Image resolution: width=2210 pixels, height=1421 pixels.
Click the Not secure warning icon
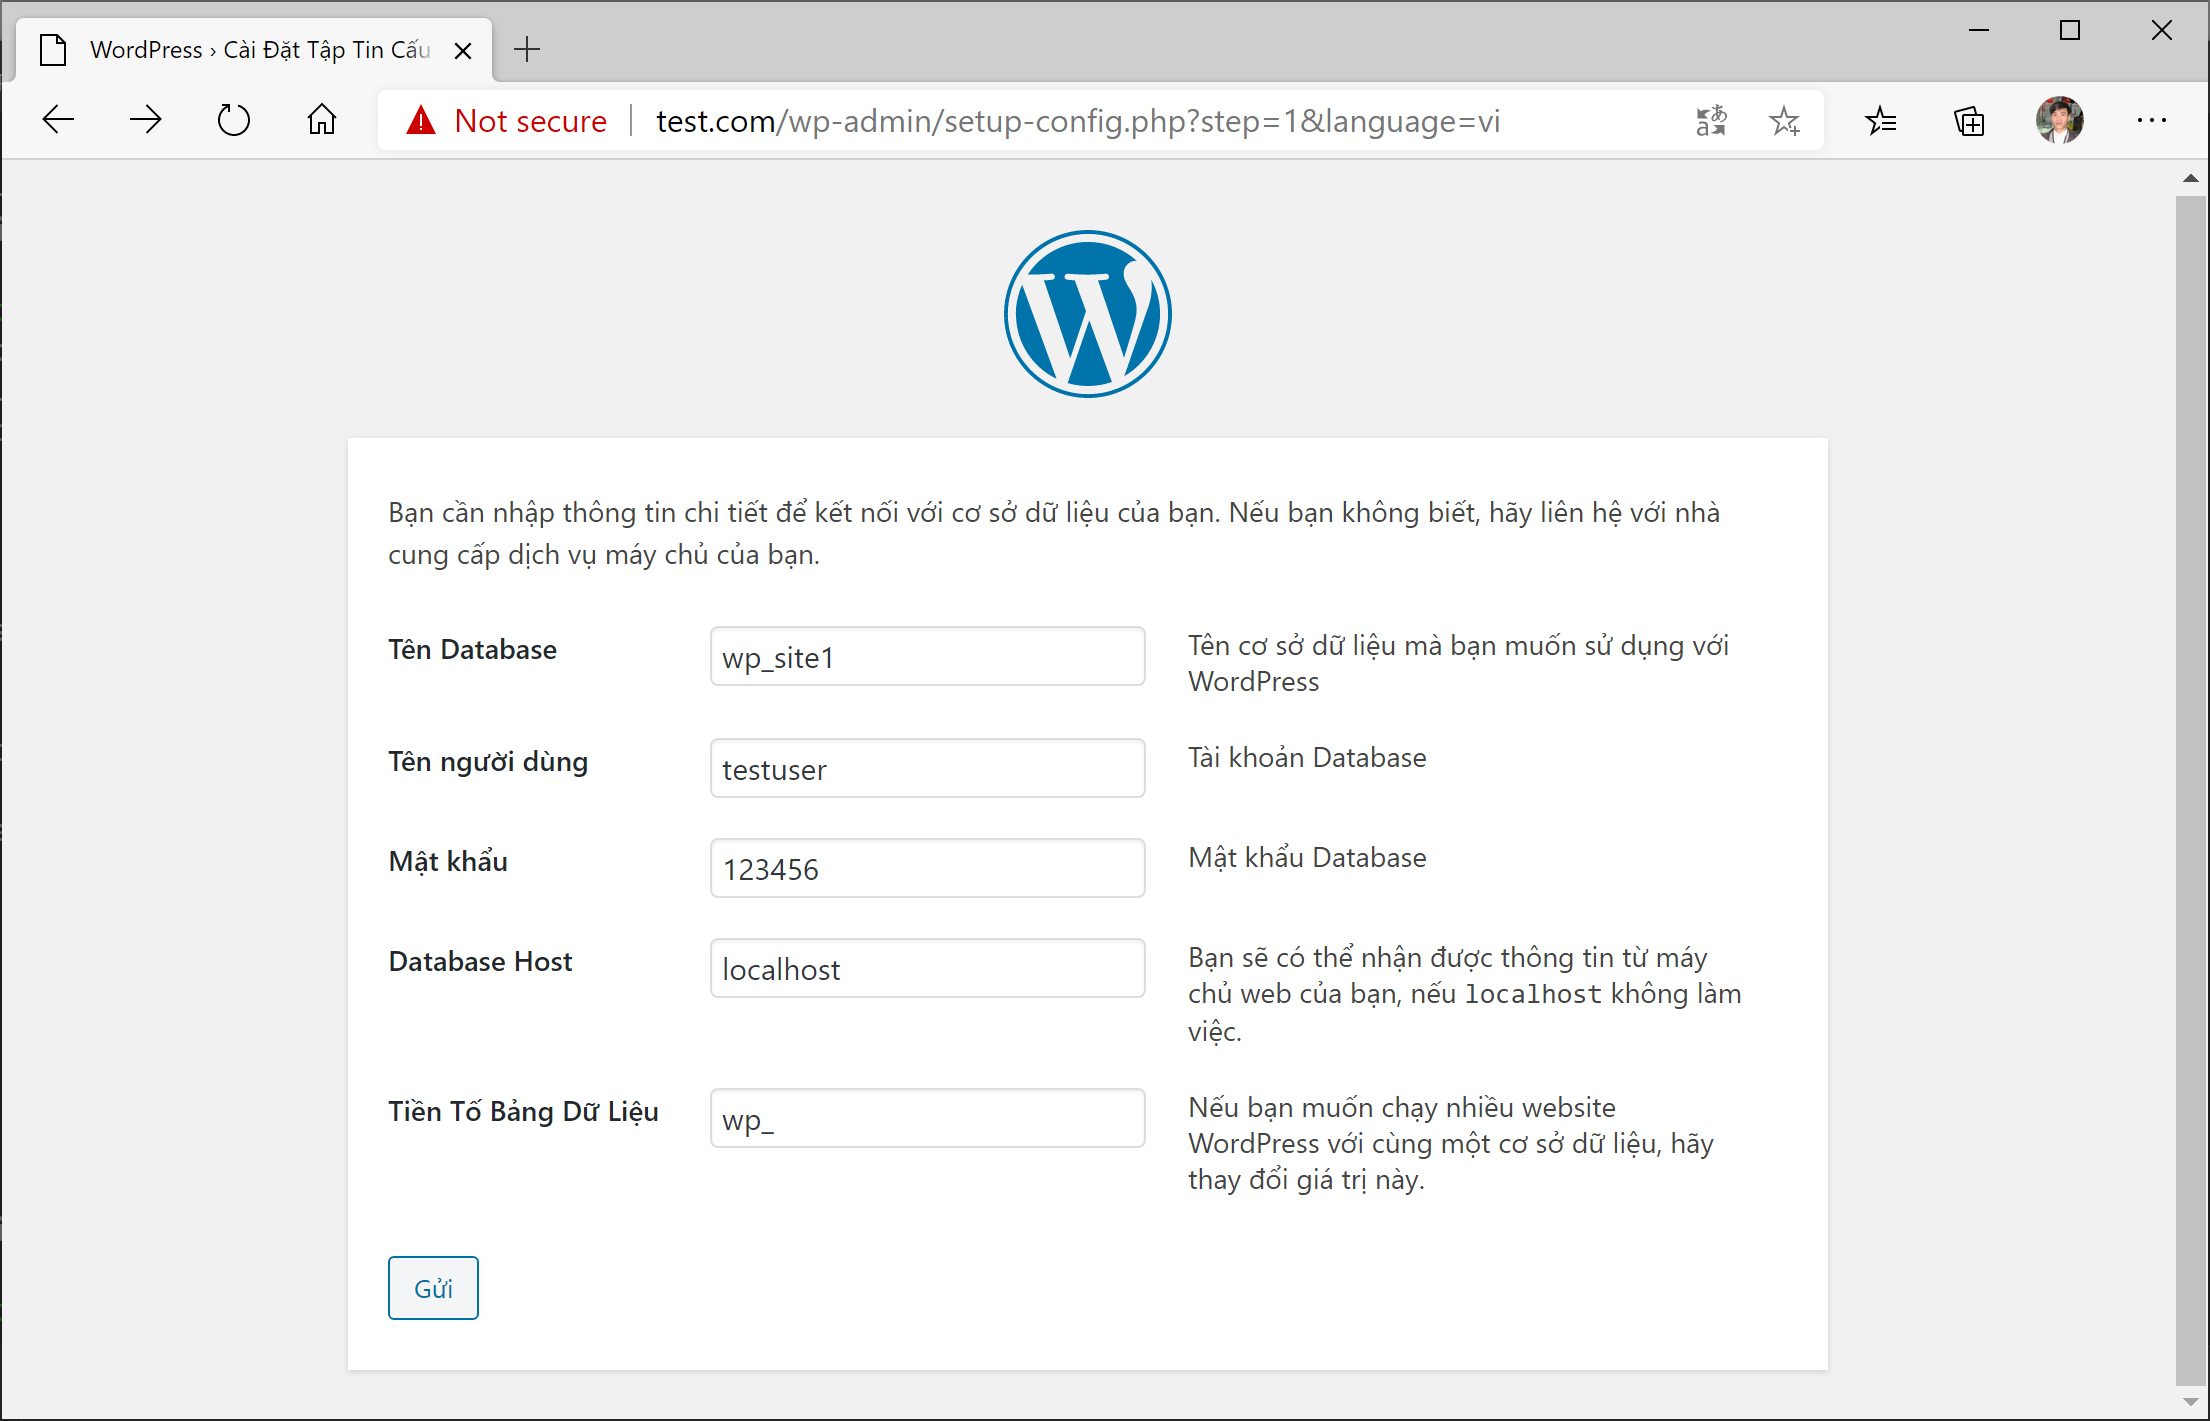tap(421, 121)
